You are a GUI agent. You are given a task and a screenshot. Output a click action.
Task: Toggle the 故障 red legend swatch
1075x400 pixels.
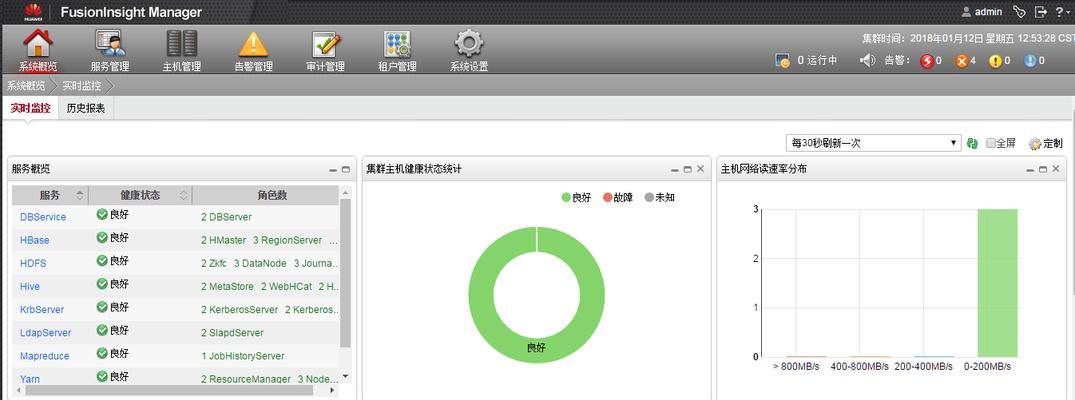tap(607, 198)
